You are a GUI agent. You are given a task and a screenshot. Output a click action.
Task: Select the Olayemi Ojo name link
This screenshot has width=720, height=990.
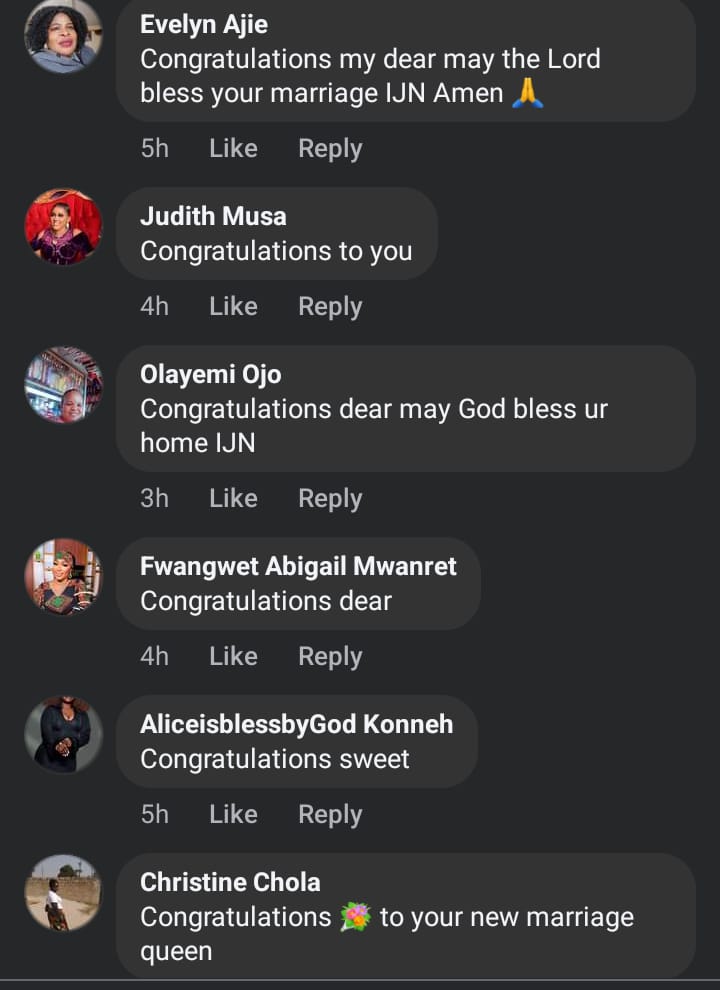(x=211, y=375)
